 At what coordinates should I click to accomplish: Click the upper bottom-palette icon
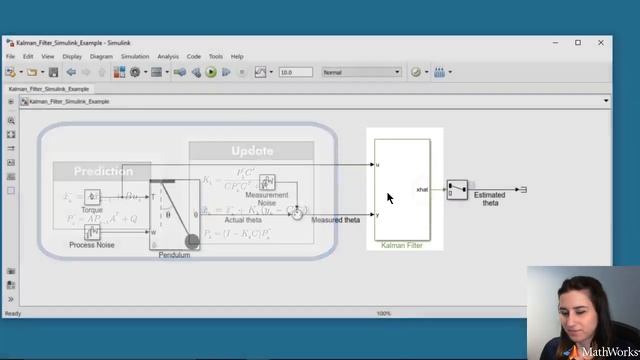(11, 271)
